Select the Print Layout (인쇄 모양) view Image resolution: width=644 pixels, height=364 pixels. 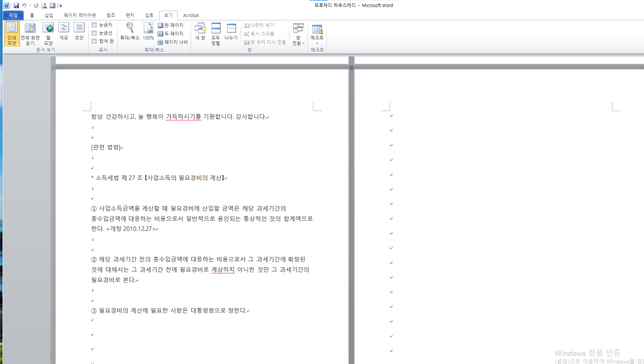(12, 34)
